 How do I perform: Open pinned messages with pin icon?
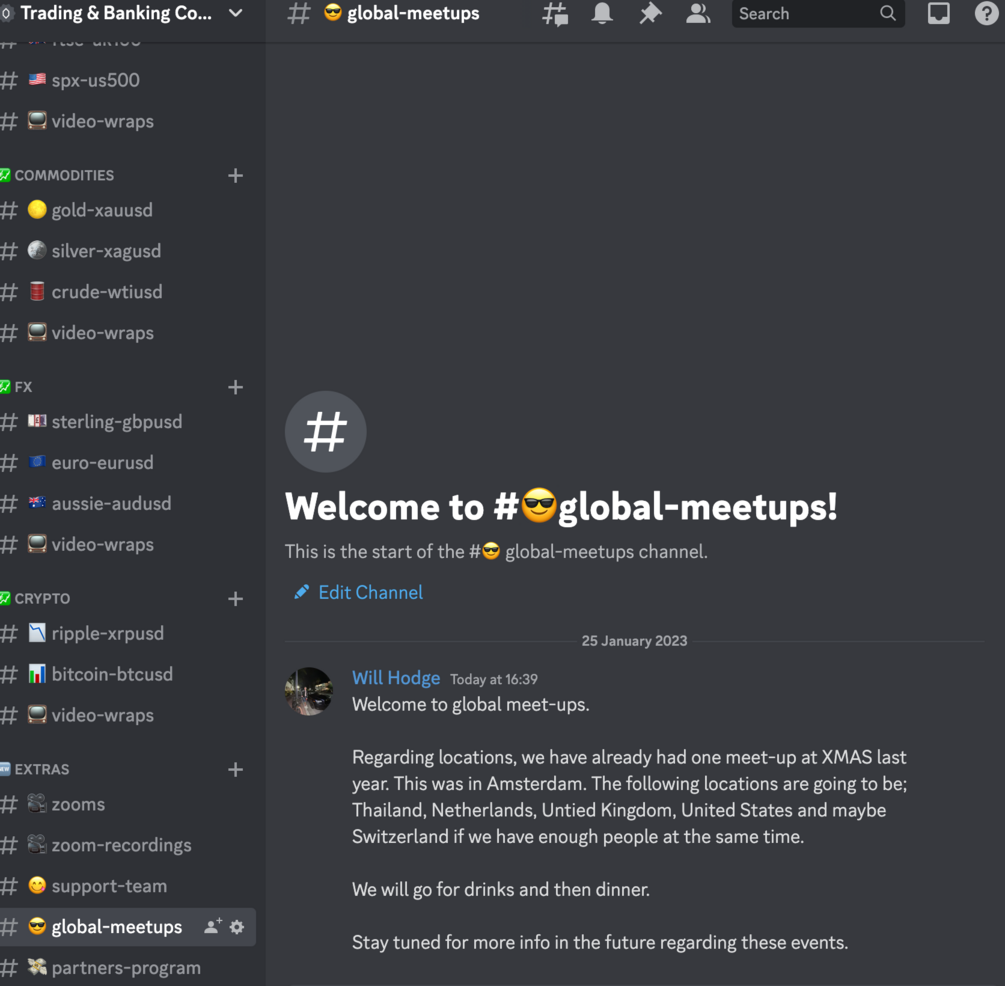650,14
